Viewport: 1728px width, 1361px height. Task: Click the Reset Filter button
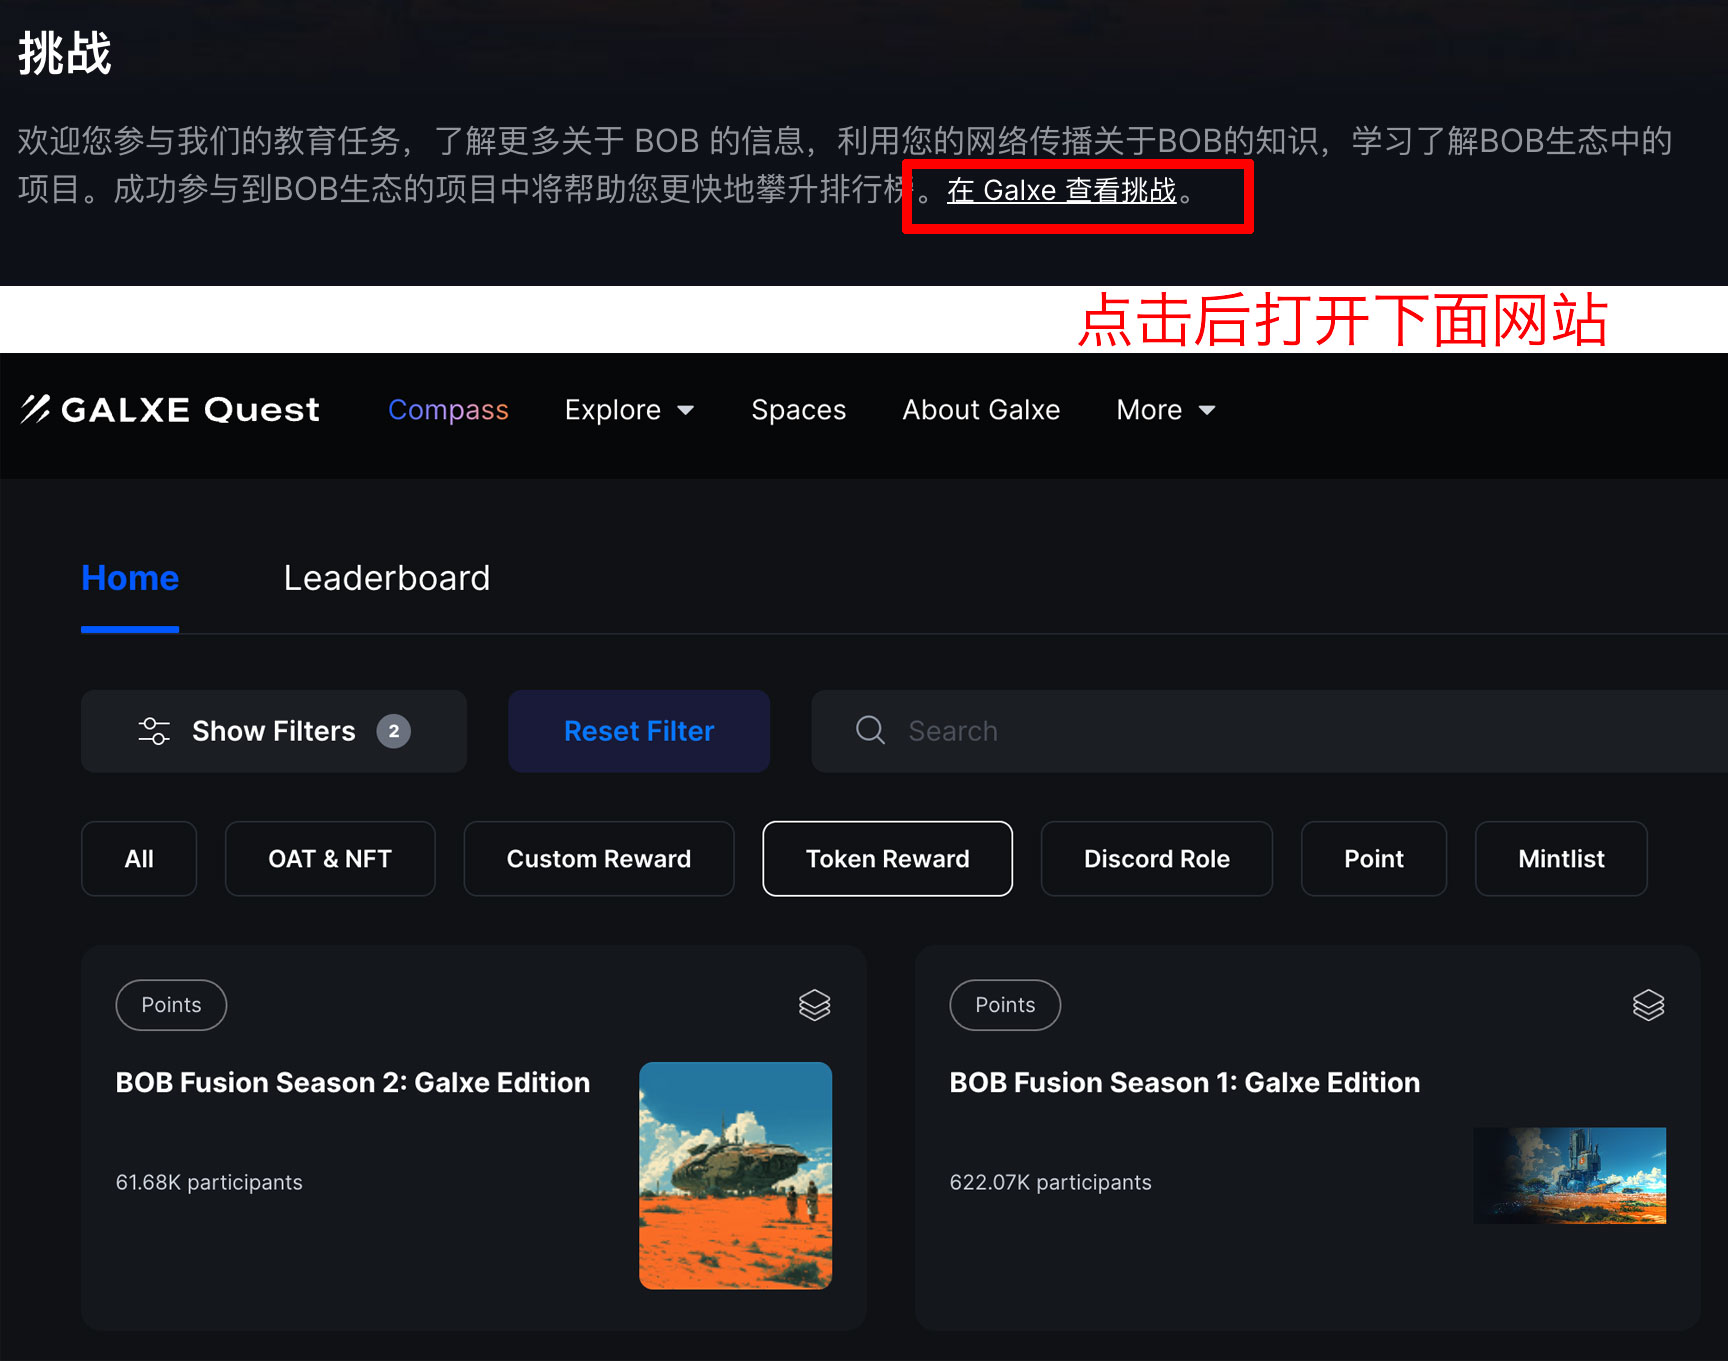click(x=639, y=731)
